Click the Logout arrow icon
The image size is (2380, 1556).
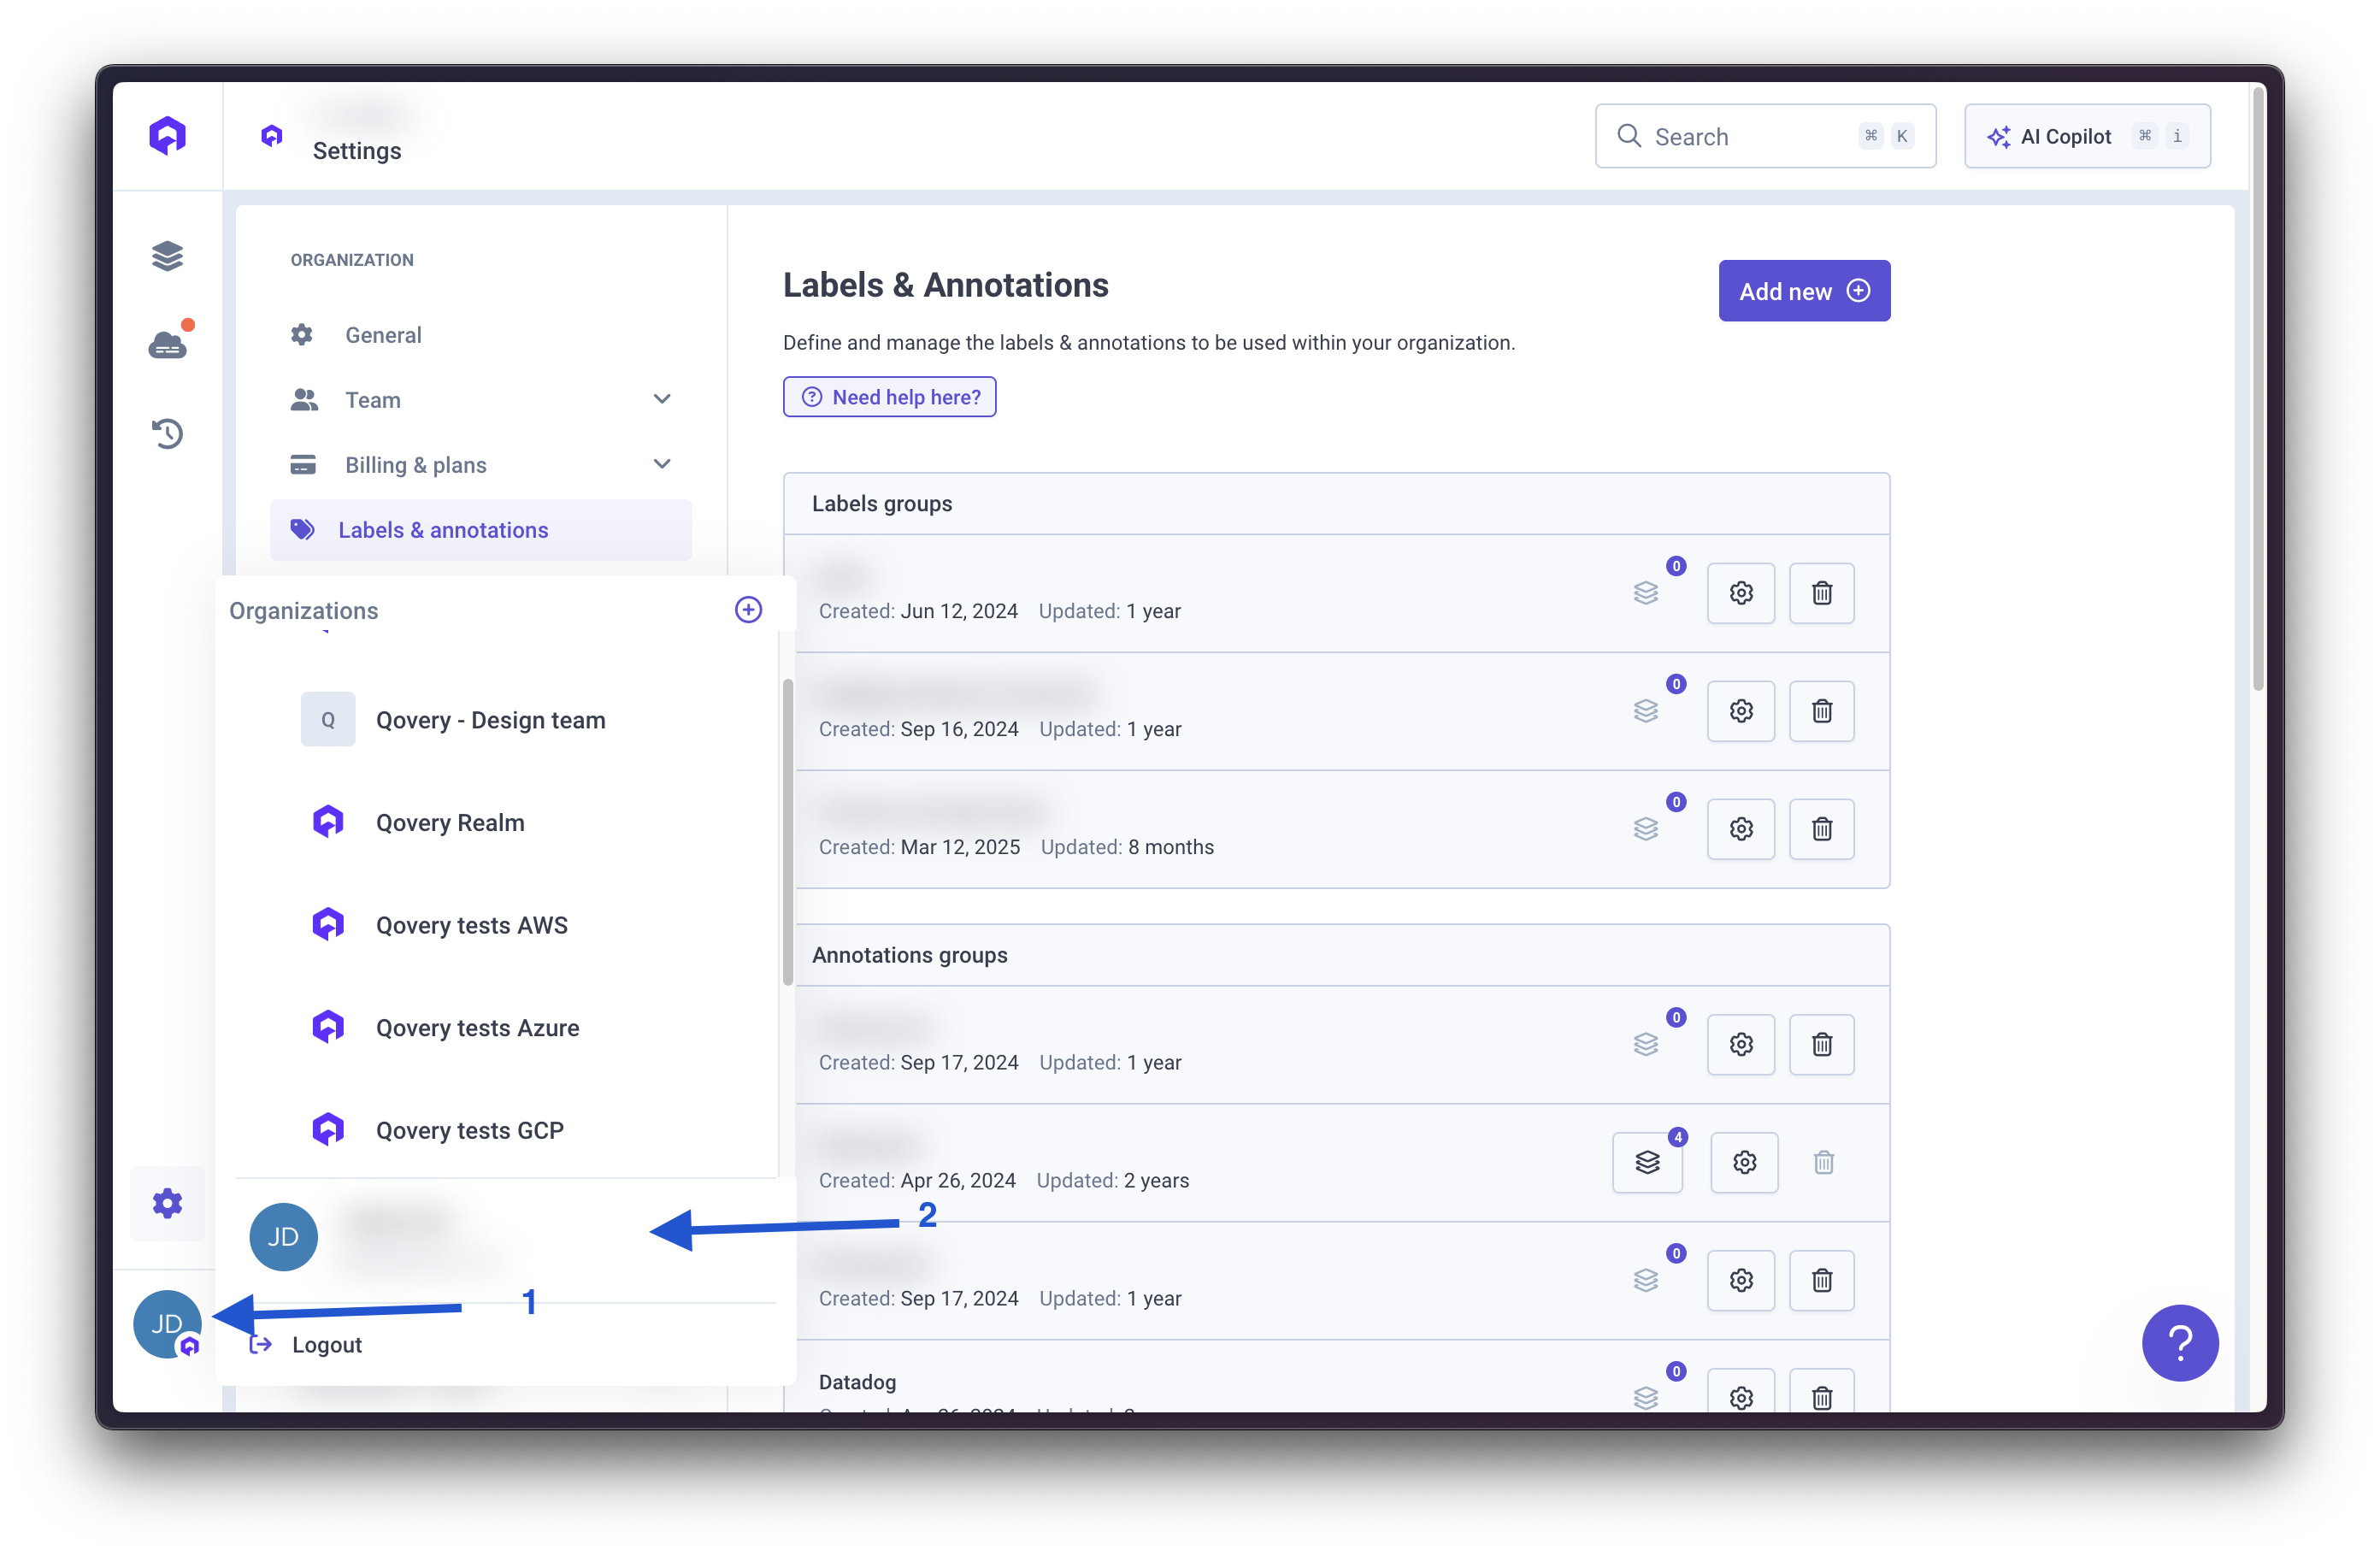[x=259, y=1344]
